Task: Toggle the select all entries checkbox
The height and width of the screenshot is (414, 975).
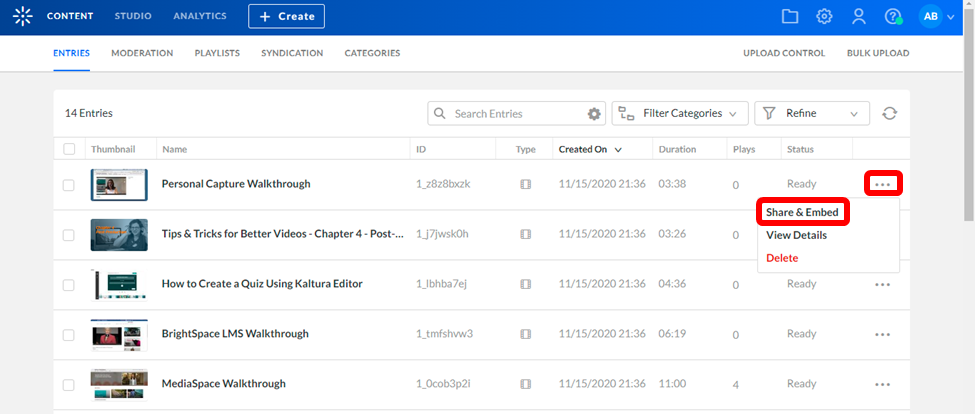Action: pos(69,149)
